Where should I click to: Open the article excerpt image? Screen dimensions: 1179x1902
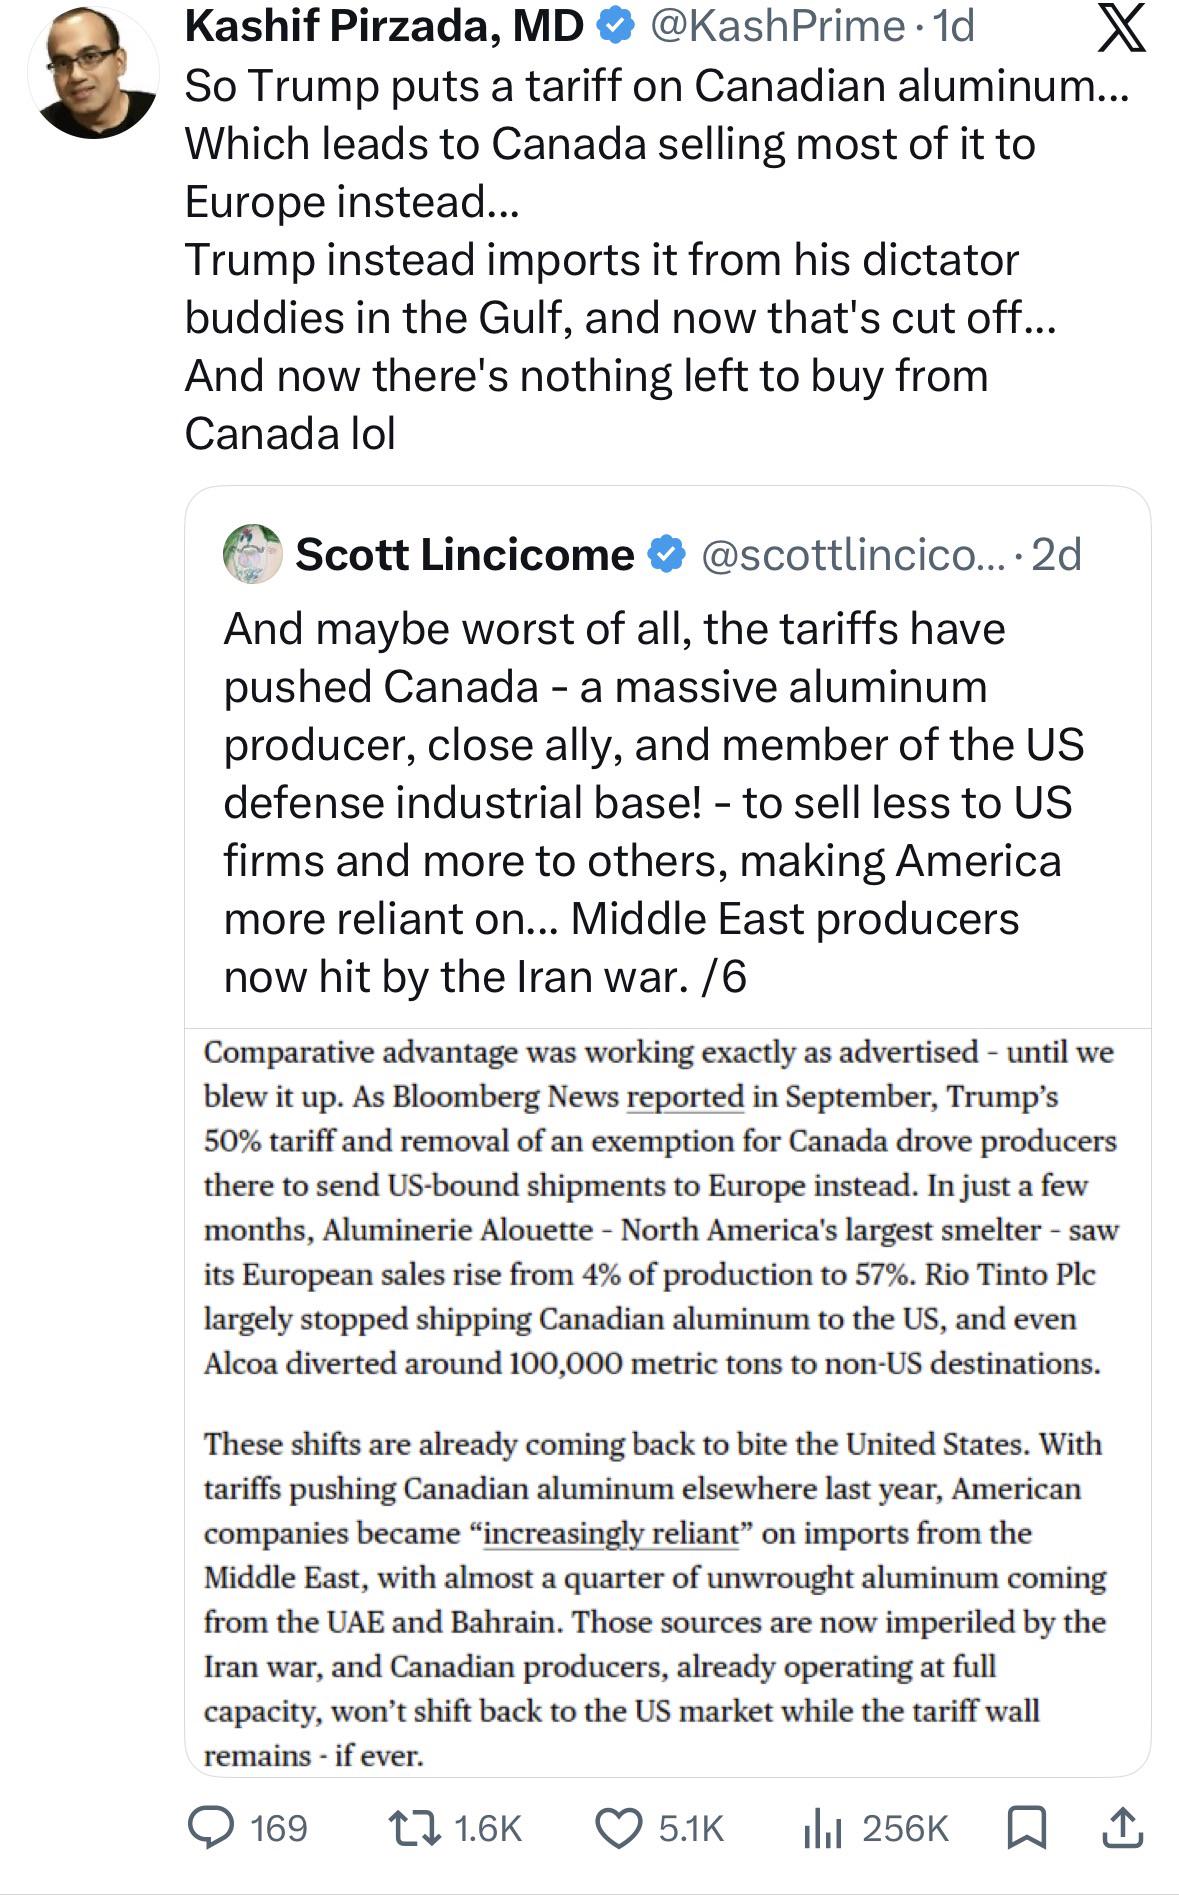click(x=660, y=1400)
